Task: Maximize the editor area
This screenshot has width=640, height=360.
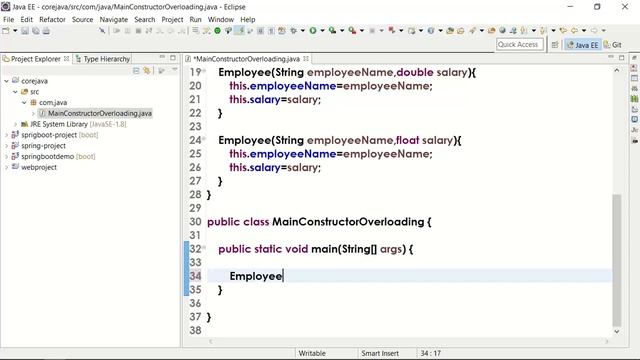Action: pos(621,58)
